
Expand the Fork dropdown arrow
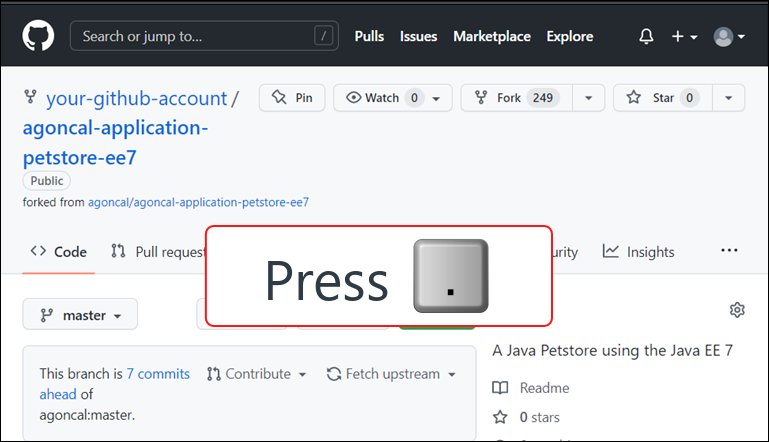point(589,98)
